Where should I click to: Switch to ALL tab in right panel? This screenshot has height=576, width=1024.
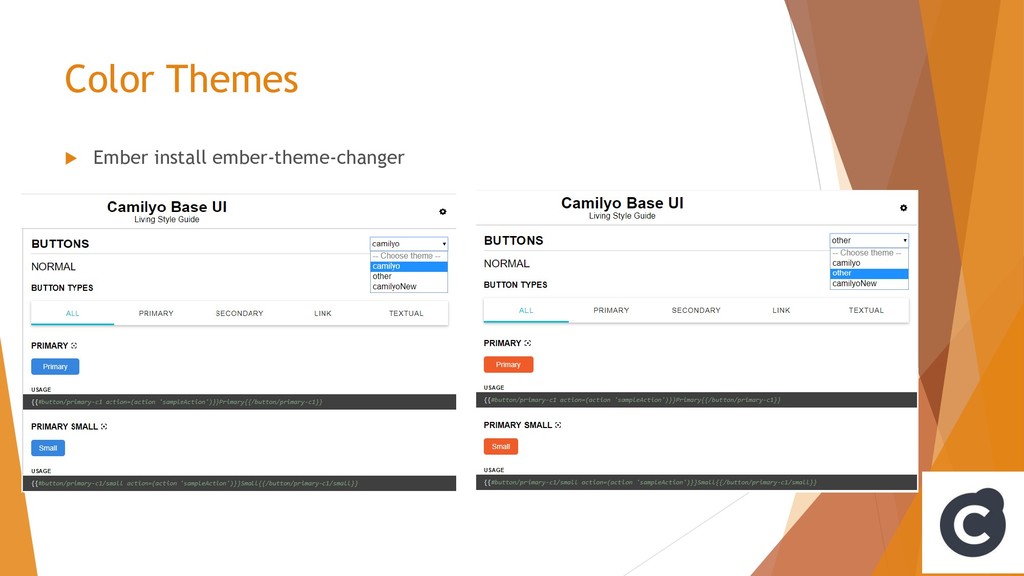click(x=526, y=310)
